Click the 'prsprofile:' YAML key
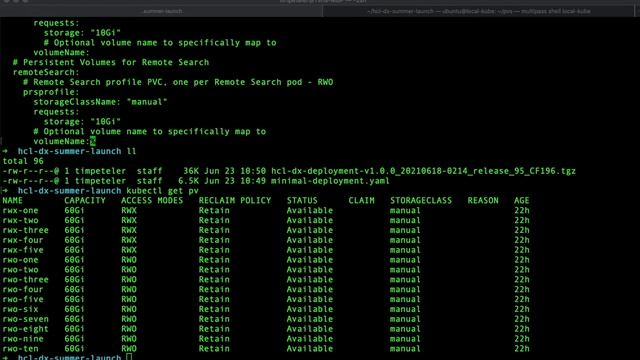The width and height of the screenshot is (640, 360). [51, 92]
